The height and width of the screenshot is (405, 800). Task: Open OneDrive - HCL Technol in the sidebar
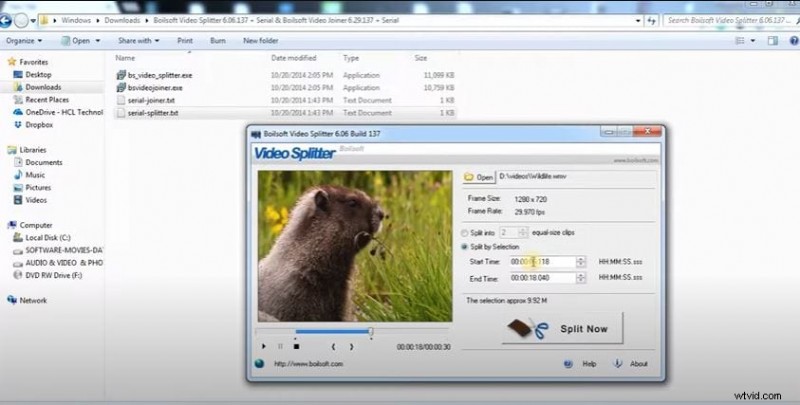[64, 112]
